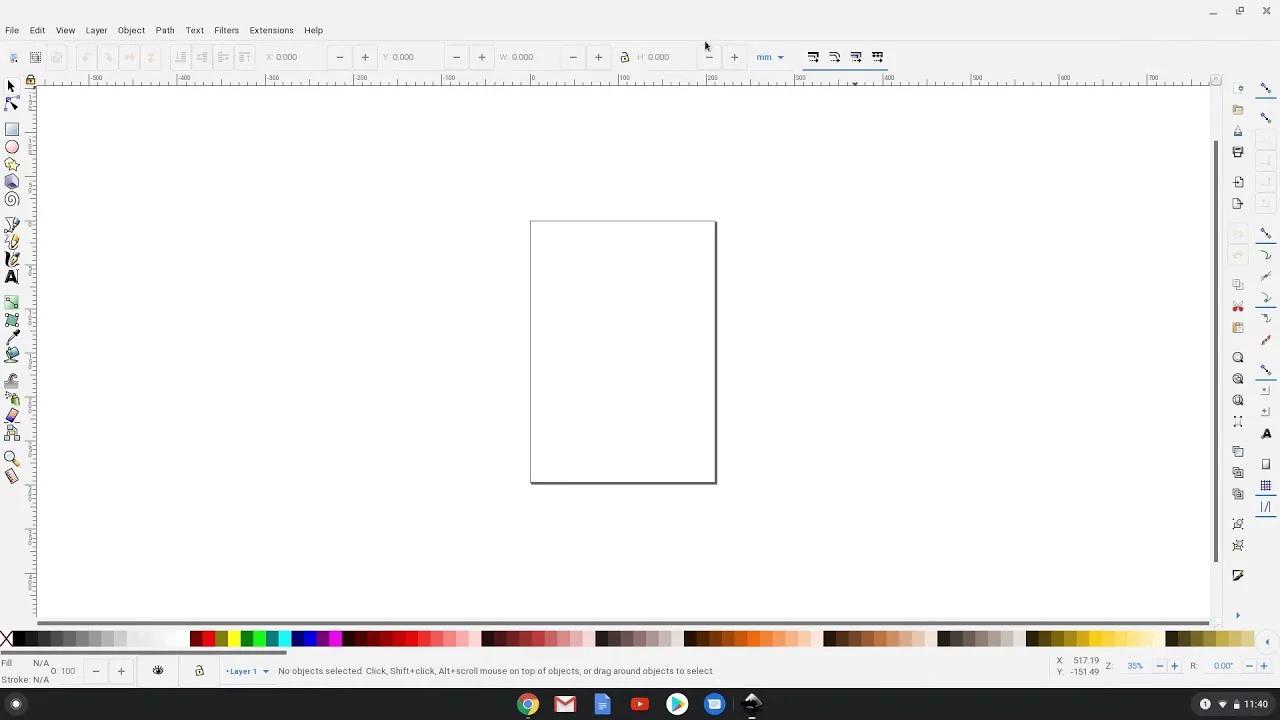1280x720 pixels.
Task: Increase opacity using the plus button
Action: (x=121, y=670)
